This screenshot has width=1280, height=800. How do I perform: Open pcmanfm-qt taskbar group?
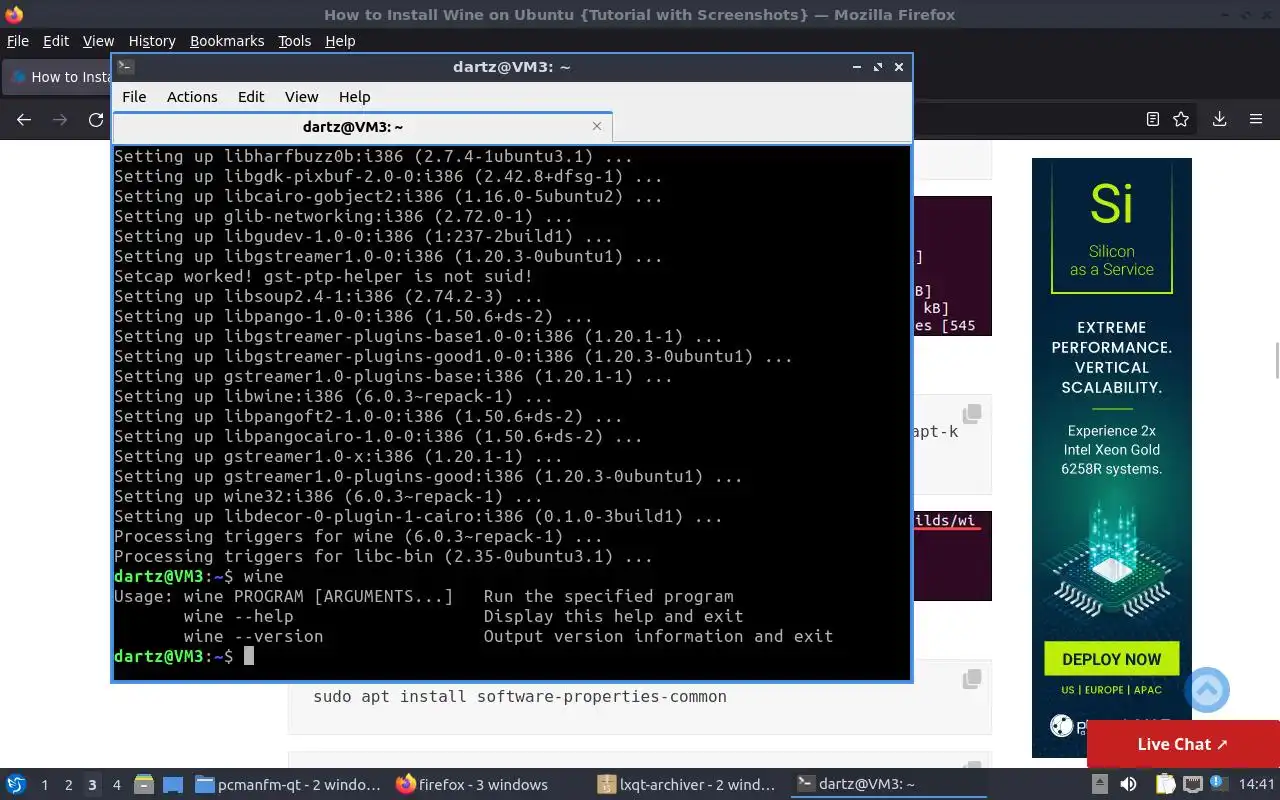click(x=288, y=785)
